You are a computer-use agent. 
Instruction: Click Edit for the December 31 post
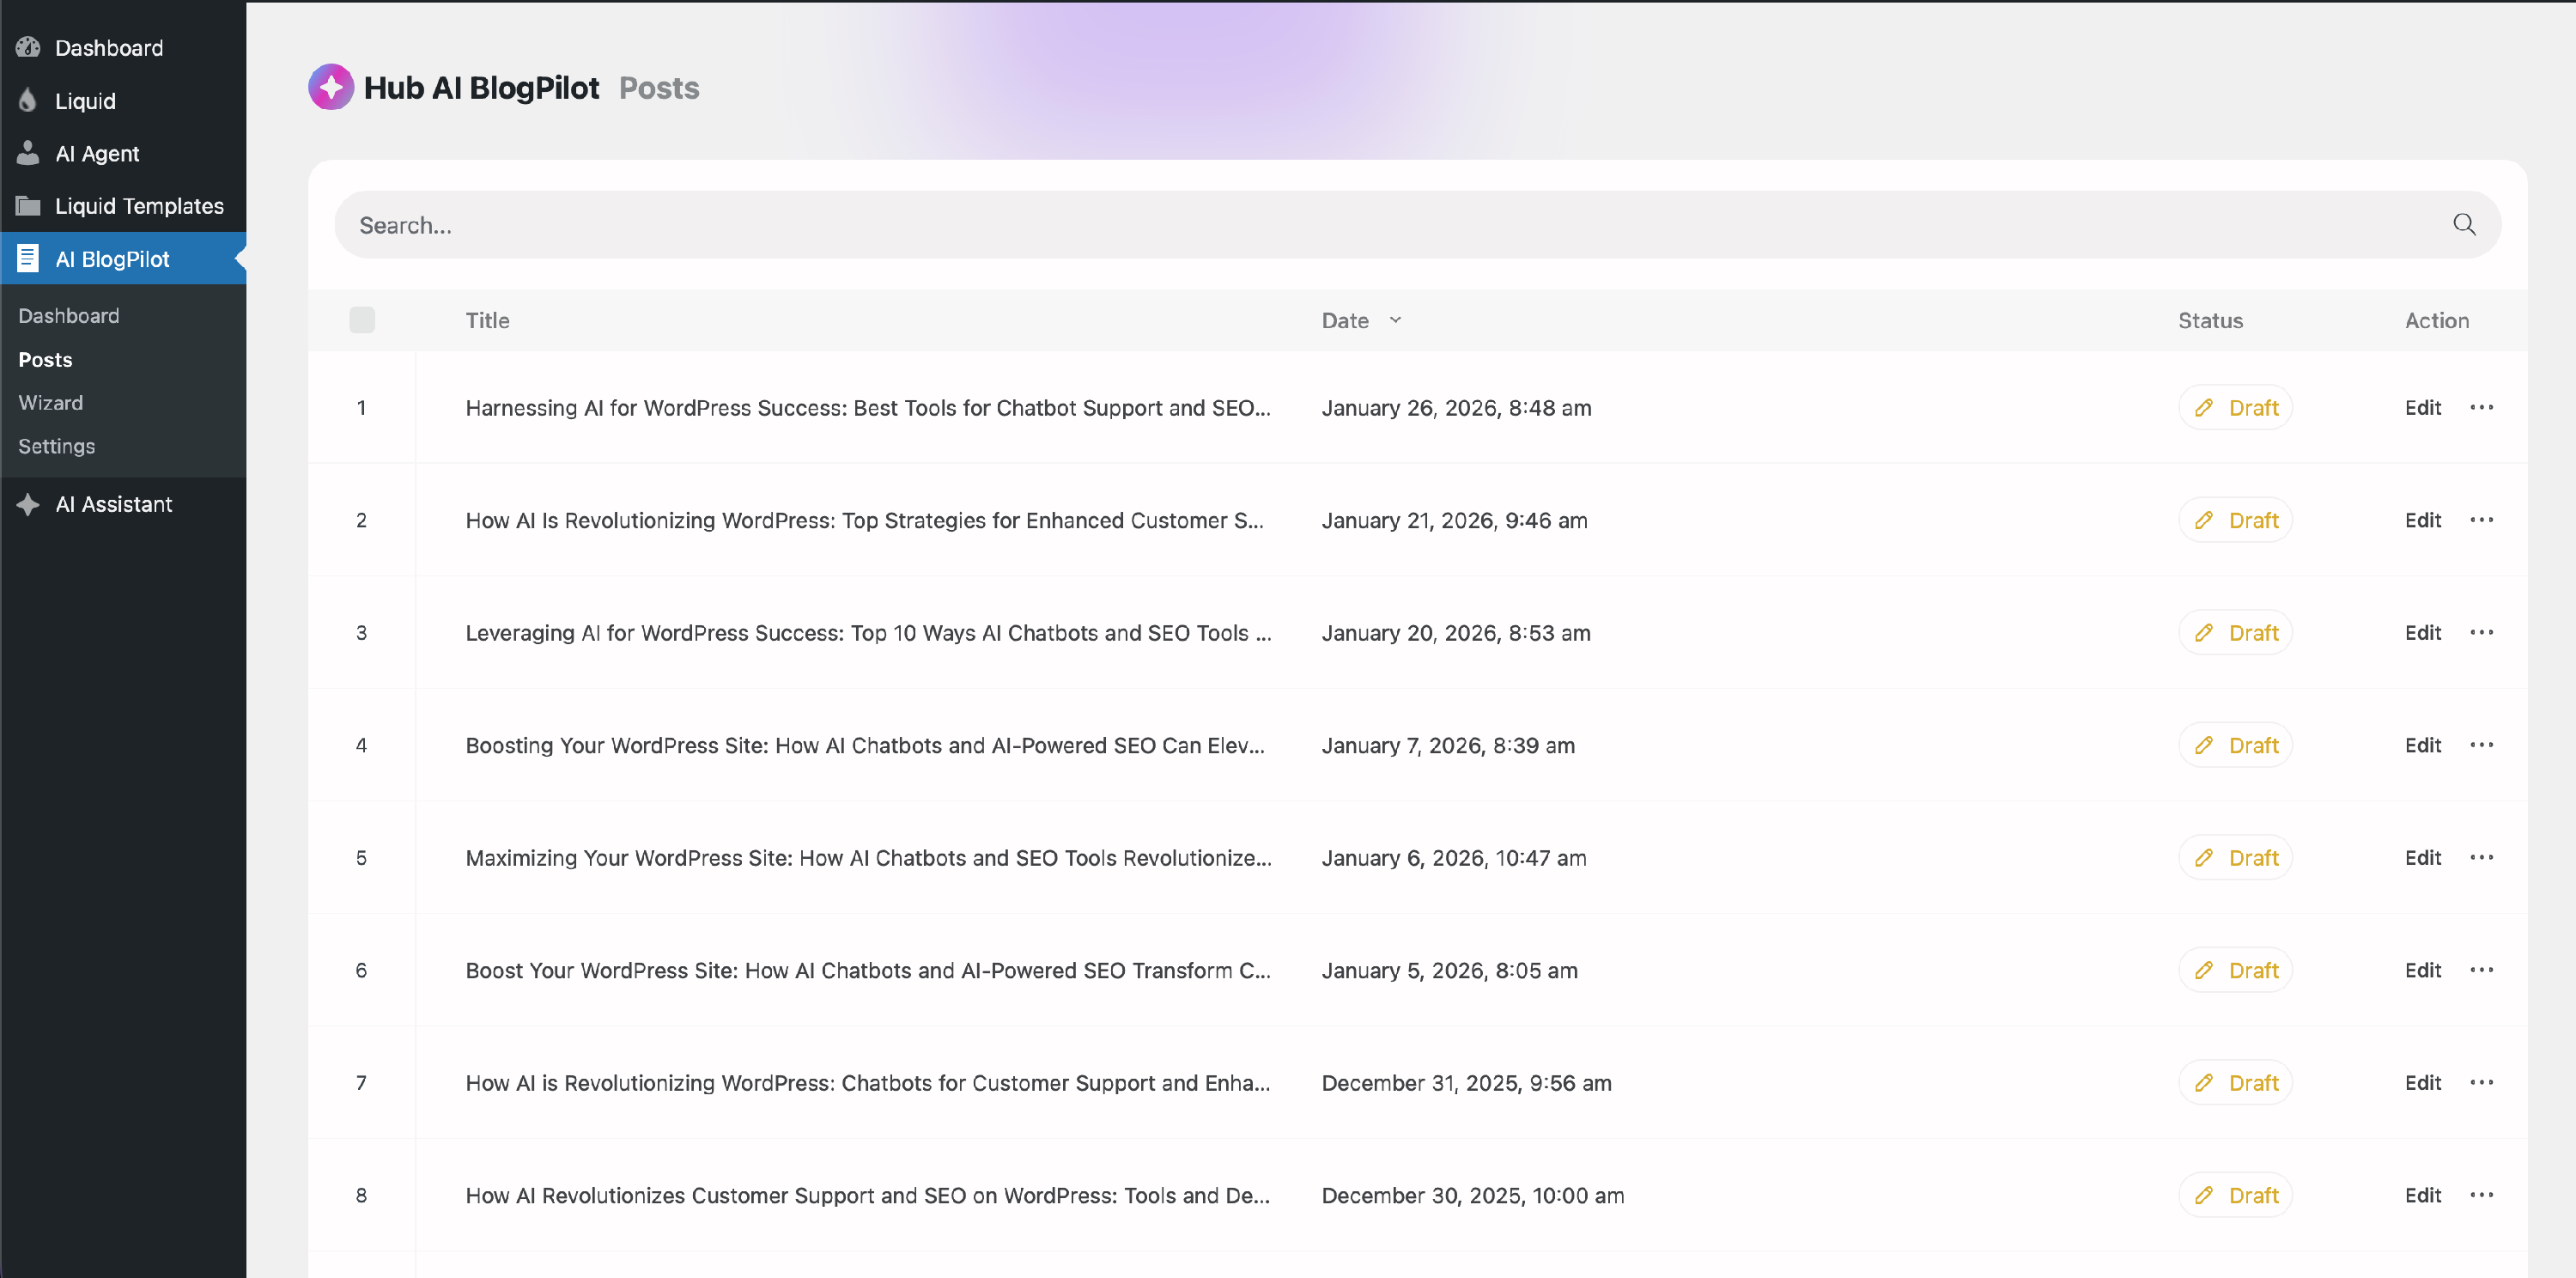(2422, 1083)
